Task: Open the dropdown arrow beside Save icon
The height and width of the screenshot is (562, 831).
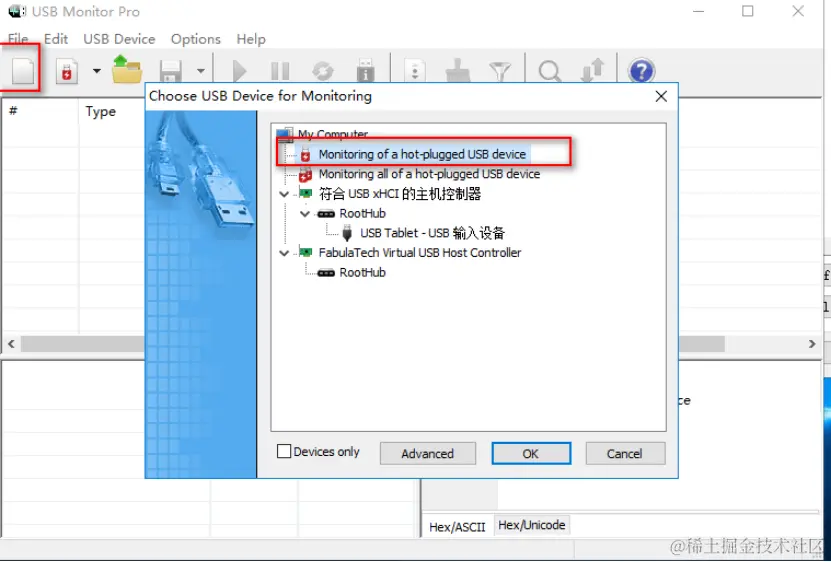Action: click(x=200, y=71)
